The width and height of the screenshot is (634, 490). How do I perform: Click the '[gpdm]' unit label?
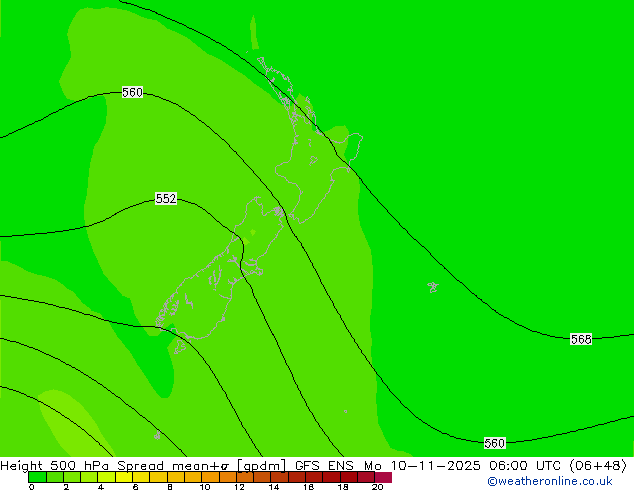point(261,466)
